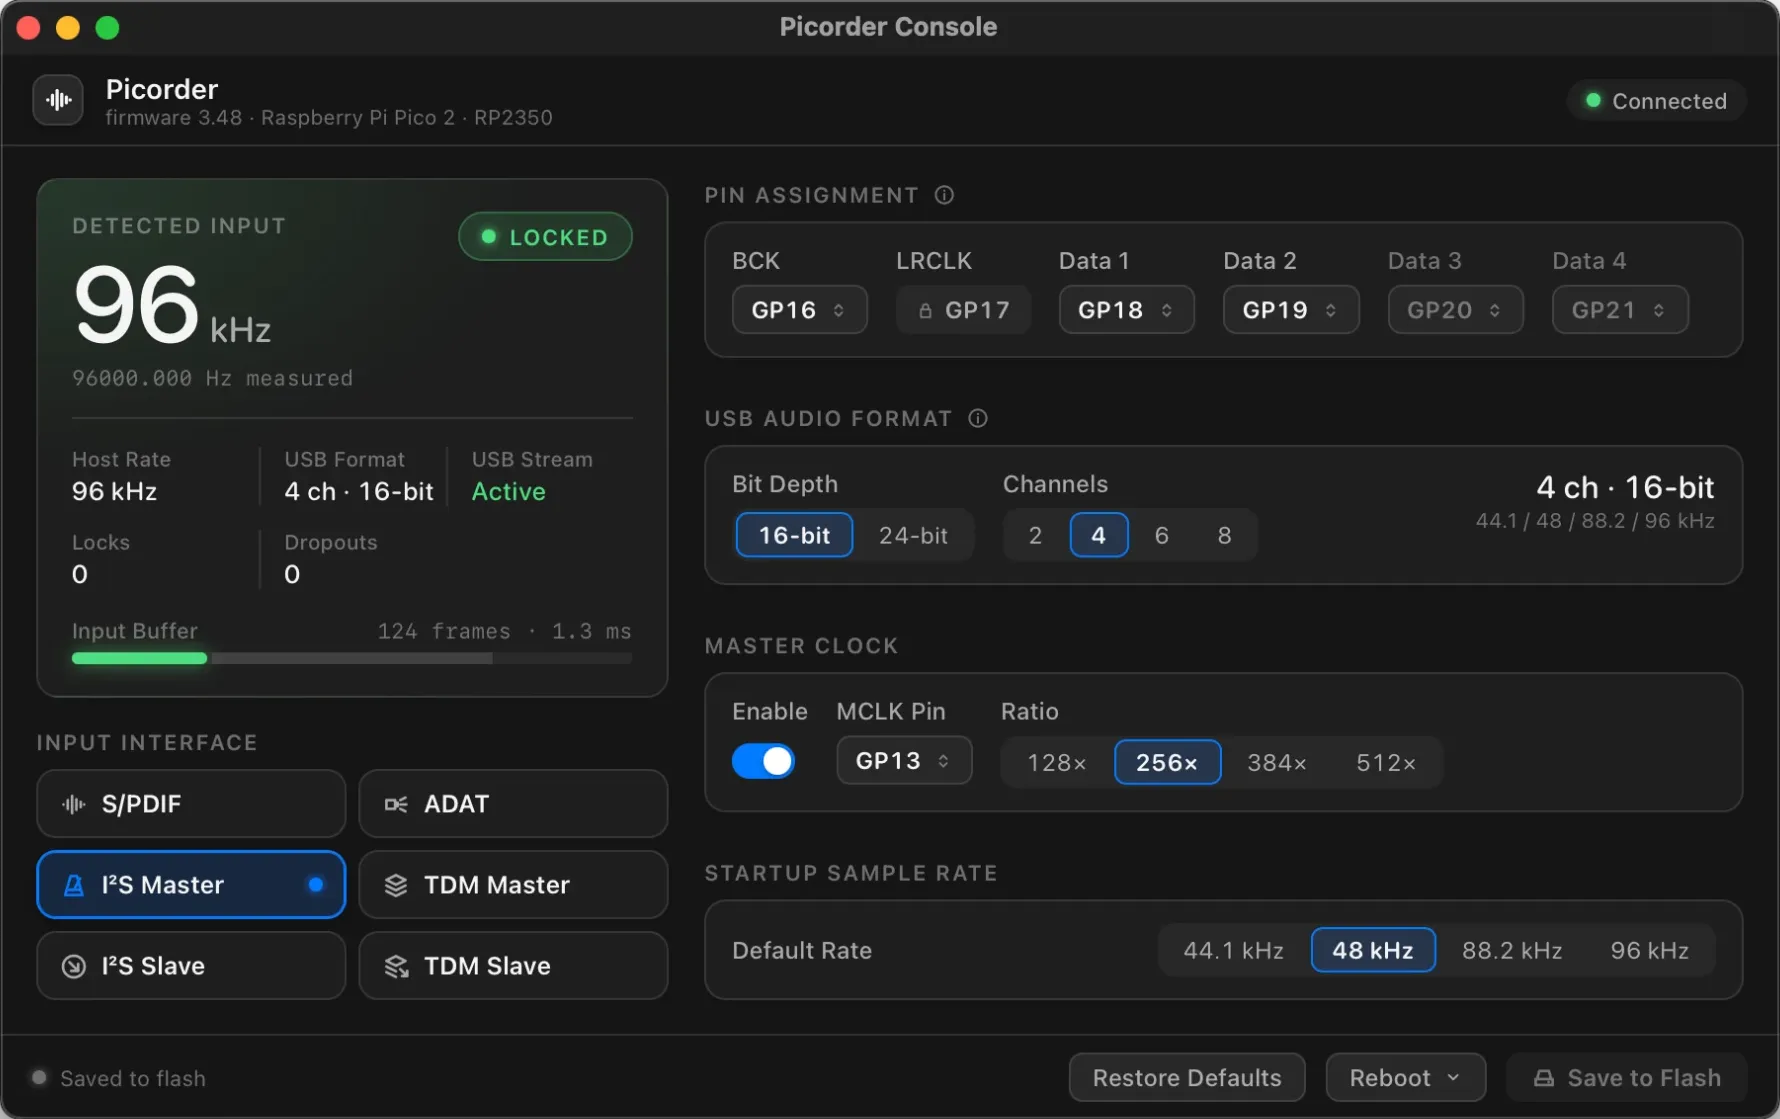Click the TDM Slave layers icon
The width and height of the screenshot is (1780, 1119).
click(x=396, y=966)
